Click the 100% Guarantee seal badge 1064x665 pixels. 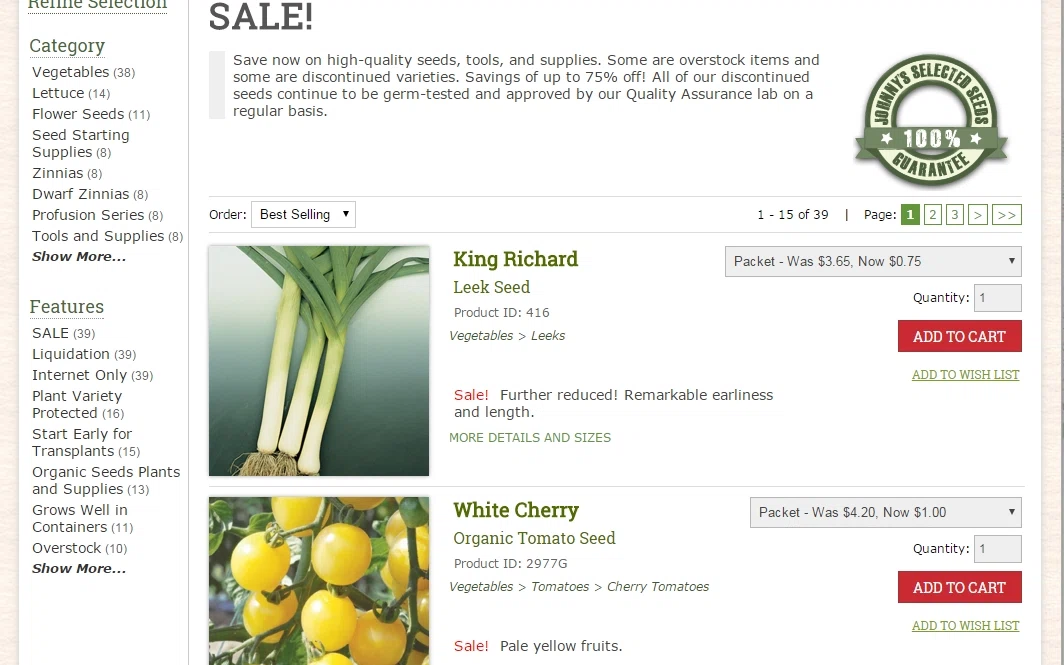[931, 120]
